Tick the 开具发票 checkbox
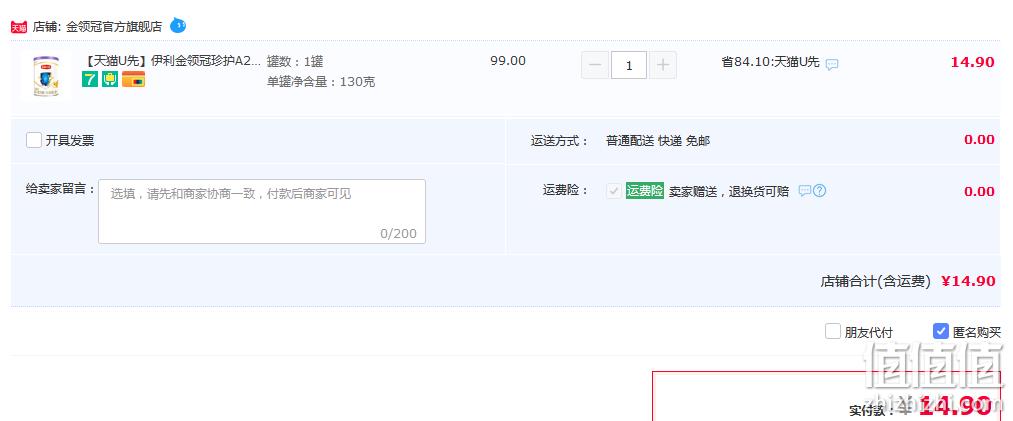This screenshot has height=421, width=1013. pyautogui.click(x=34, y=140)
